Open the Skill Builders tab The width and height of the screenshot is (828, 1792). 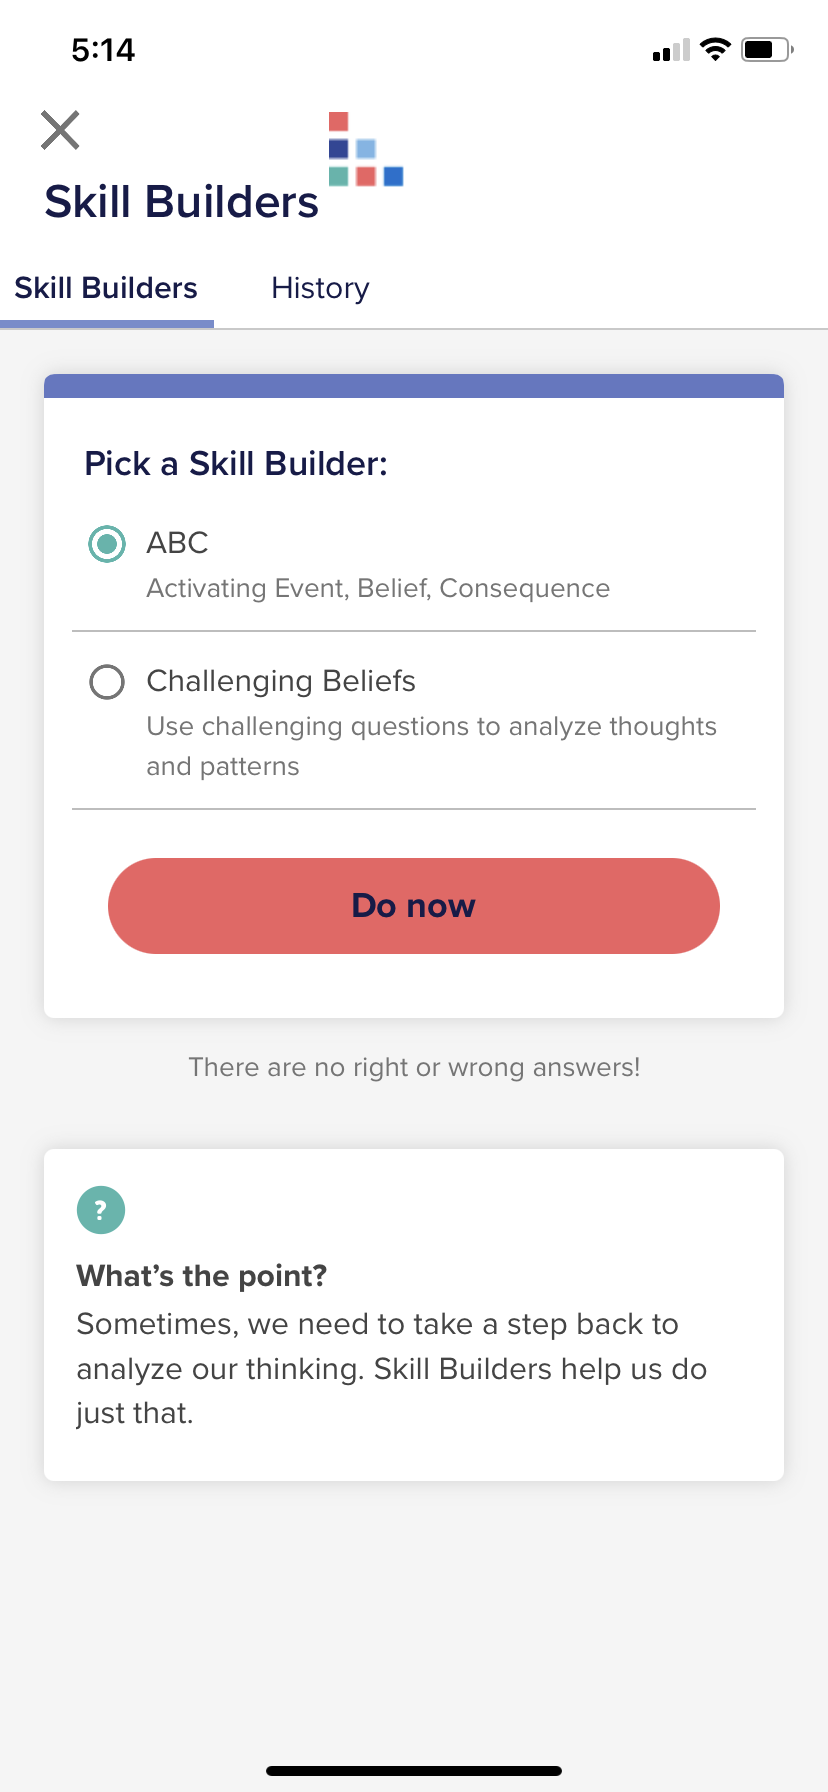[x=106, y=288]
